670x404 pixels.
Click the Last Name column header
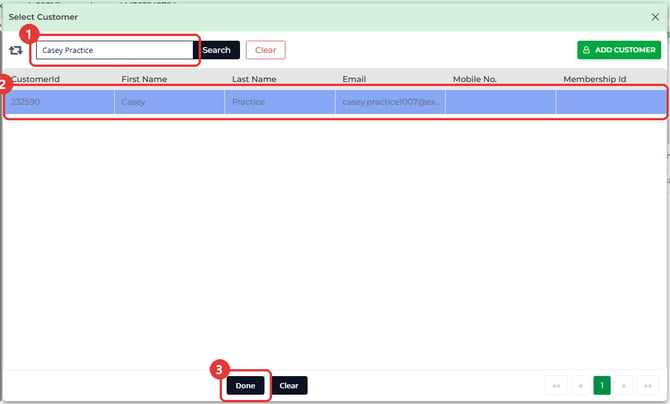(x=254, y=79)
